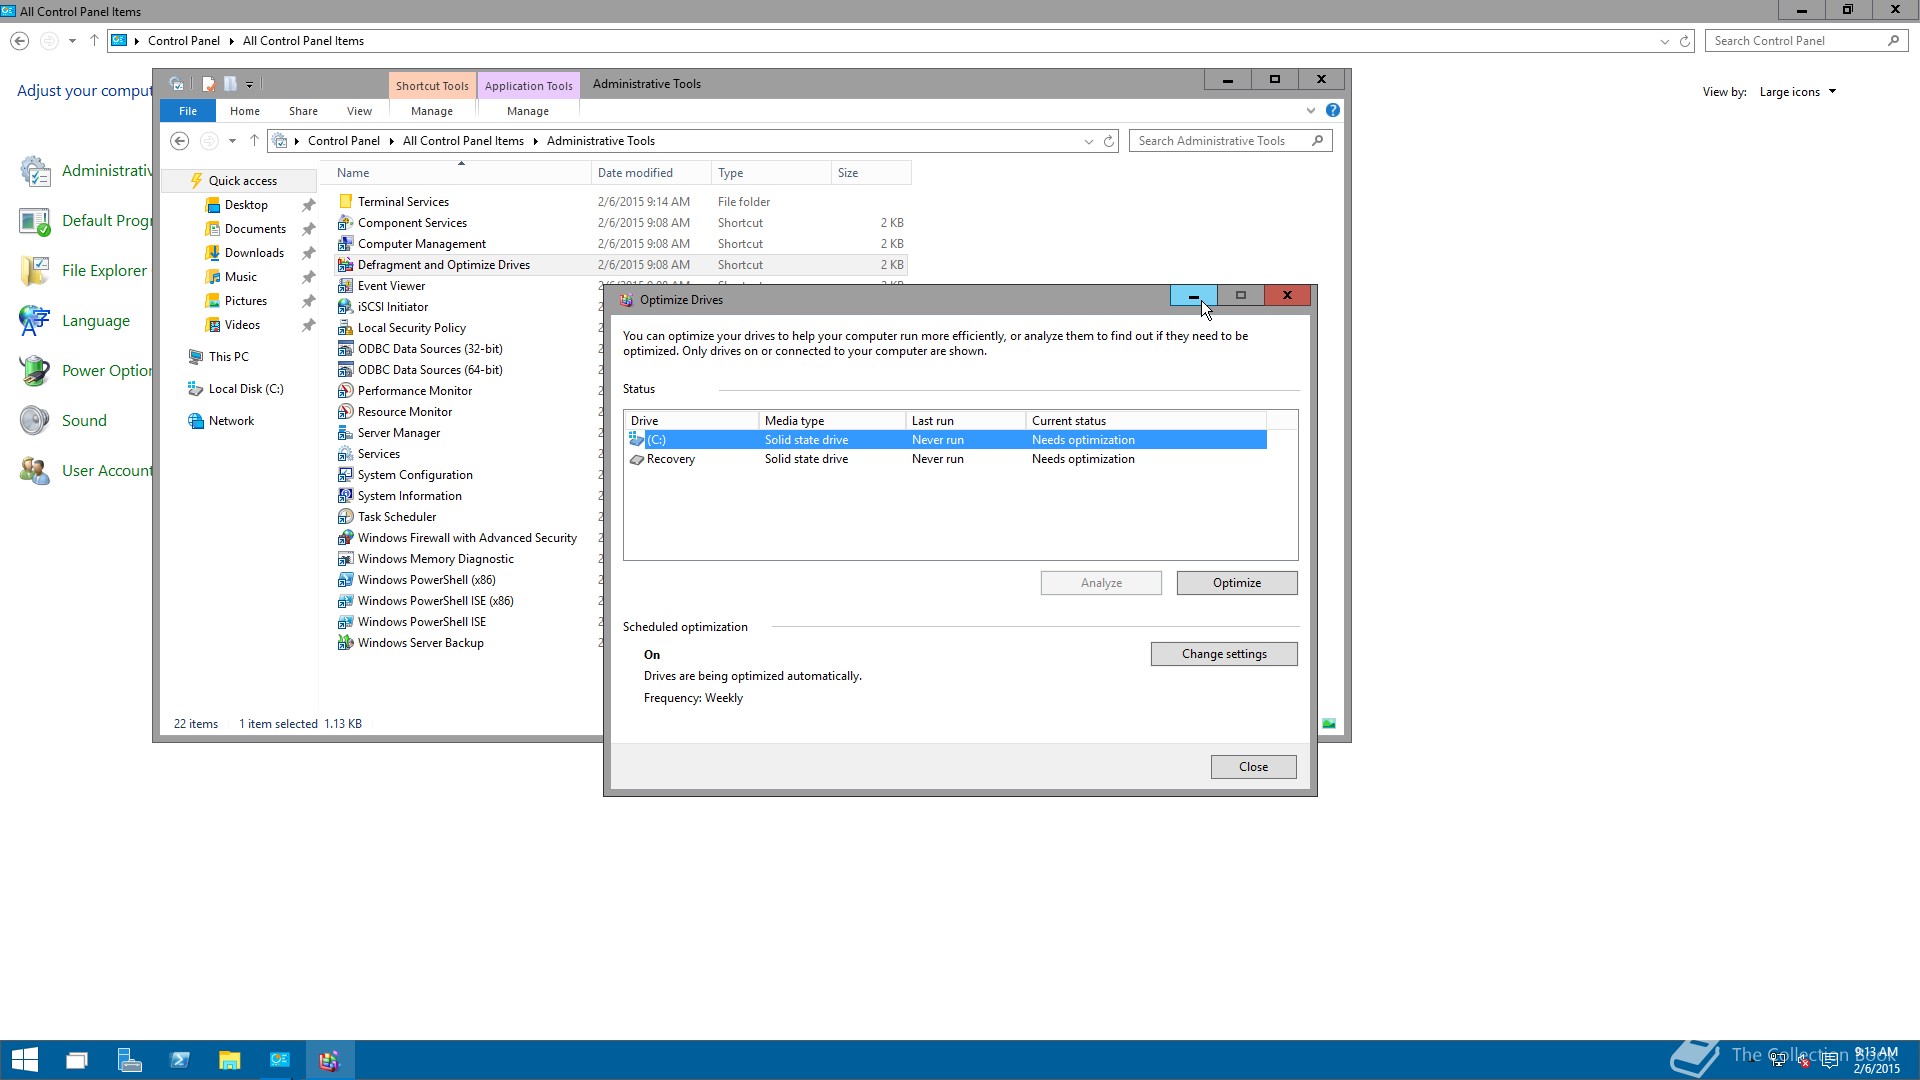Select the Component Services shortcut icon
Viewport: 1920px width, 1080px height.
345,222
